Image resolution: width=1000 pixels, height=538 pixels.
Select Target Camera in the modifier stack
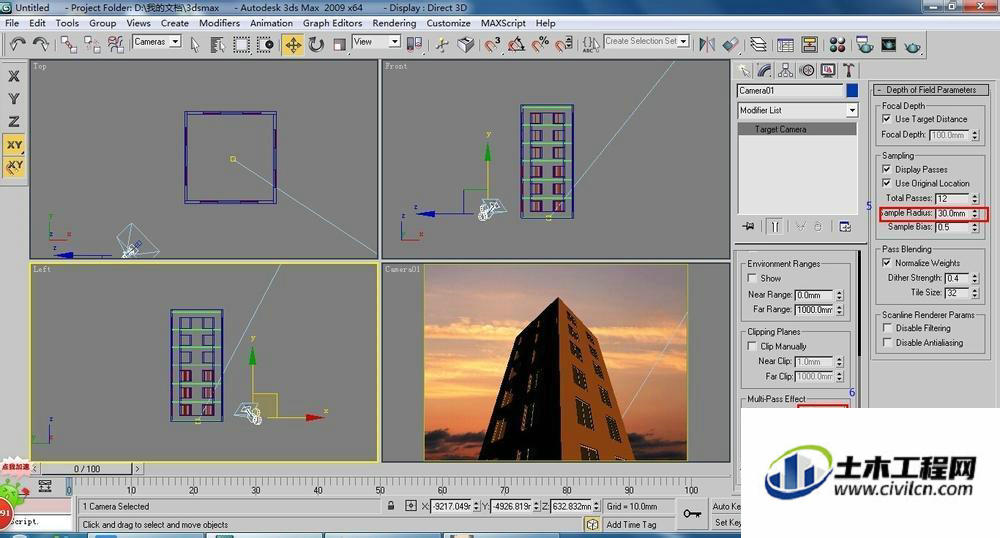pyautogui.click(x=797, y=129)
